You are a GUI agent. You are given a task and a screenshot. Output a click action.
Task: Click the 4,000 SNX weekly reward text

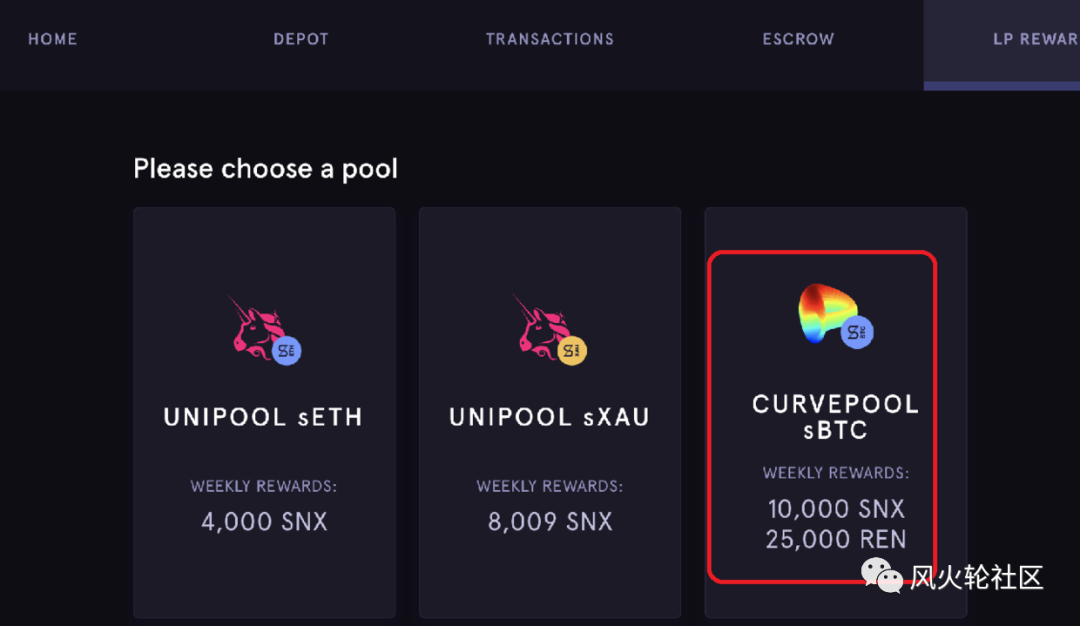[x=264, y=522]
